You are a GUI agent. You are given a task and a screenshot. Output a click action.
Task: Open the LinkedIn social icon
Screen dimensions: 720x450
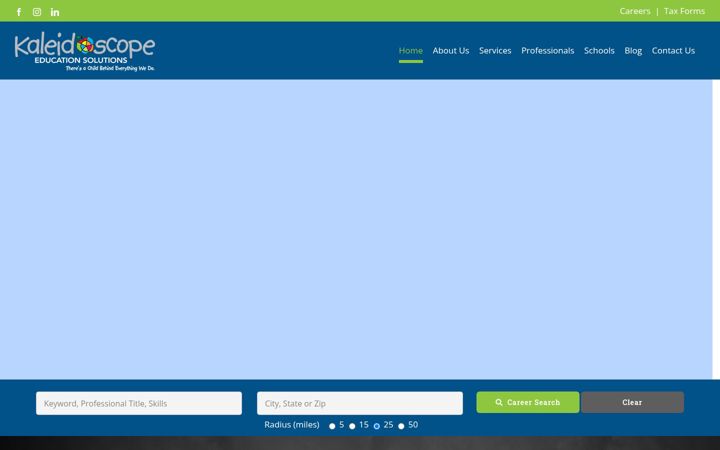[55, 12]
